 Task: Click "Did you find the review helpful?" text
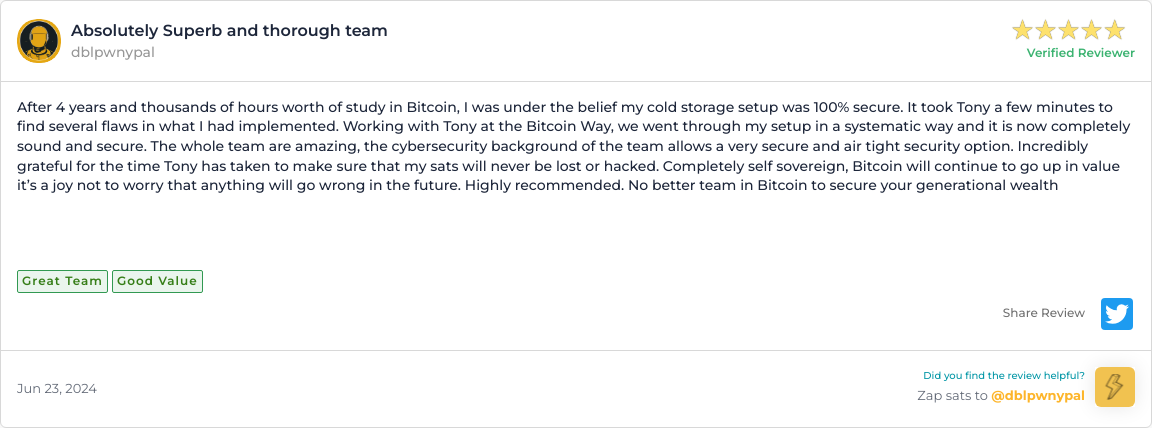1003,376
